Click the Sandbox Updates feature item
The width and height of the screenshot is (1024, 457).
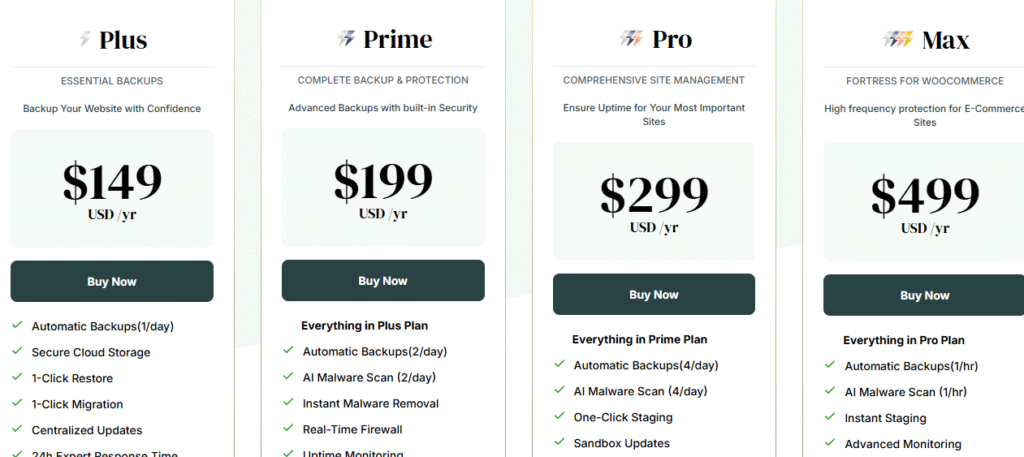click(622, 443)
